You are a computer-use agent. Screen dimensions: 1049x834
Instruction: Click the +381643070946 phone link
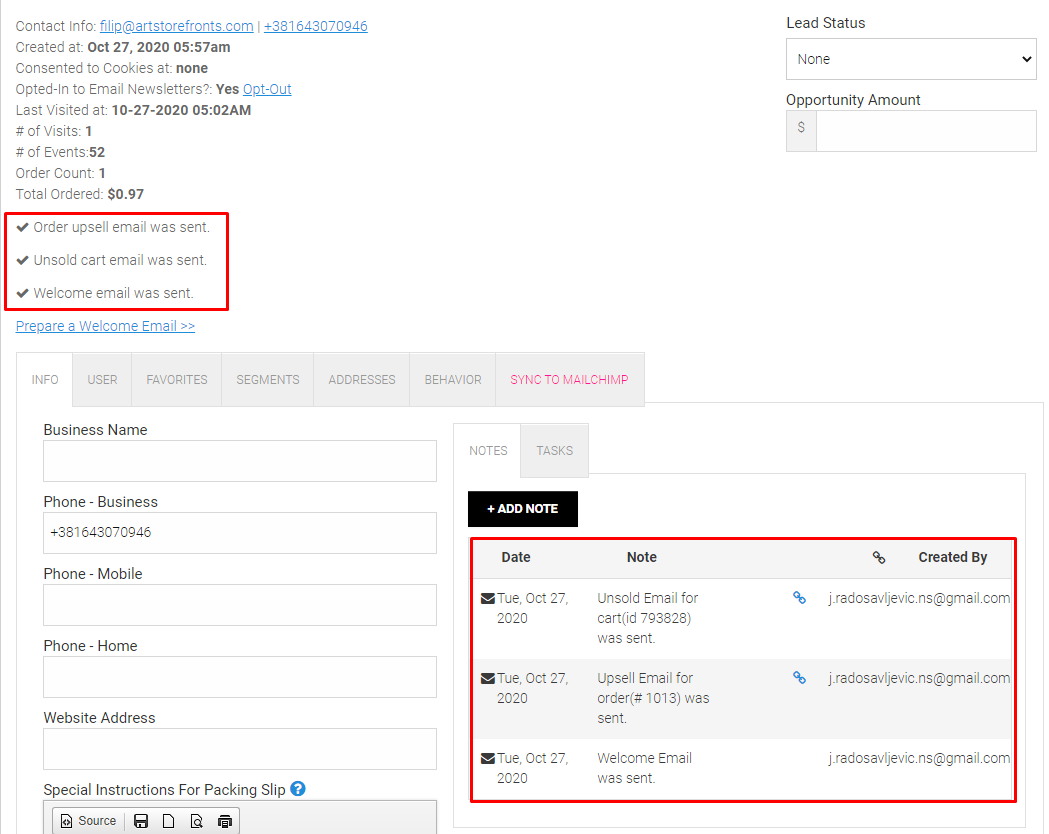pyautogui.click(x=316, y=26)
